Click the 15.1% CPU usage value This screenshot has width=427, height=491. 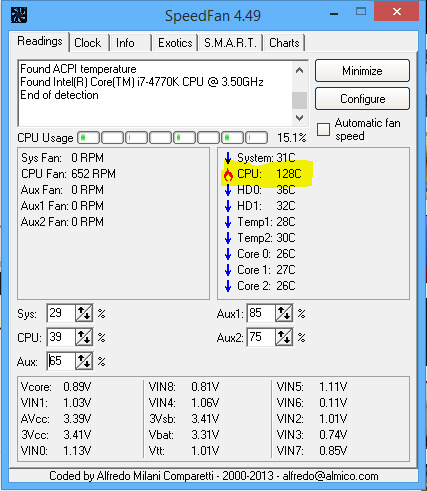point(292,138)
